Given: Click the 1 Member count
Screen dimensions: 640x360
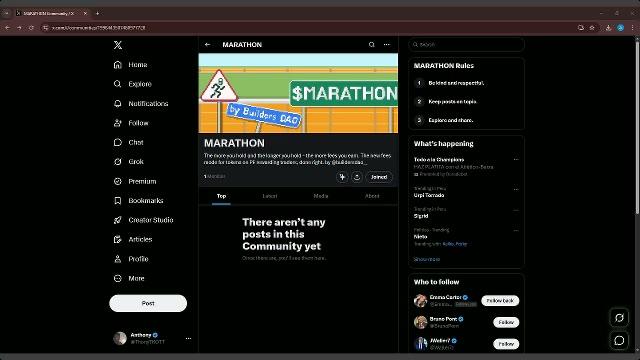Looking at the screenshot, I should [215, 176].
